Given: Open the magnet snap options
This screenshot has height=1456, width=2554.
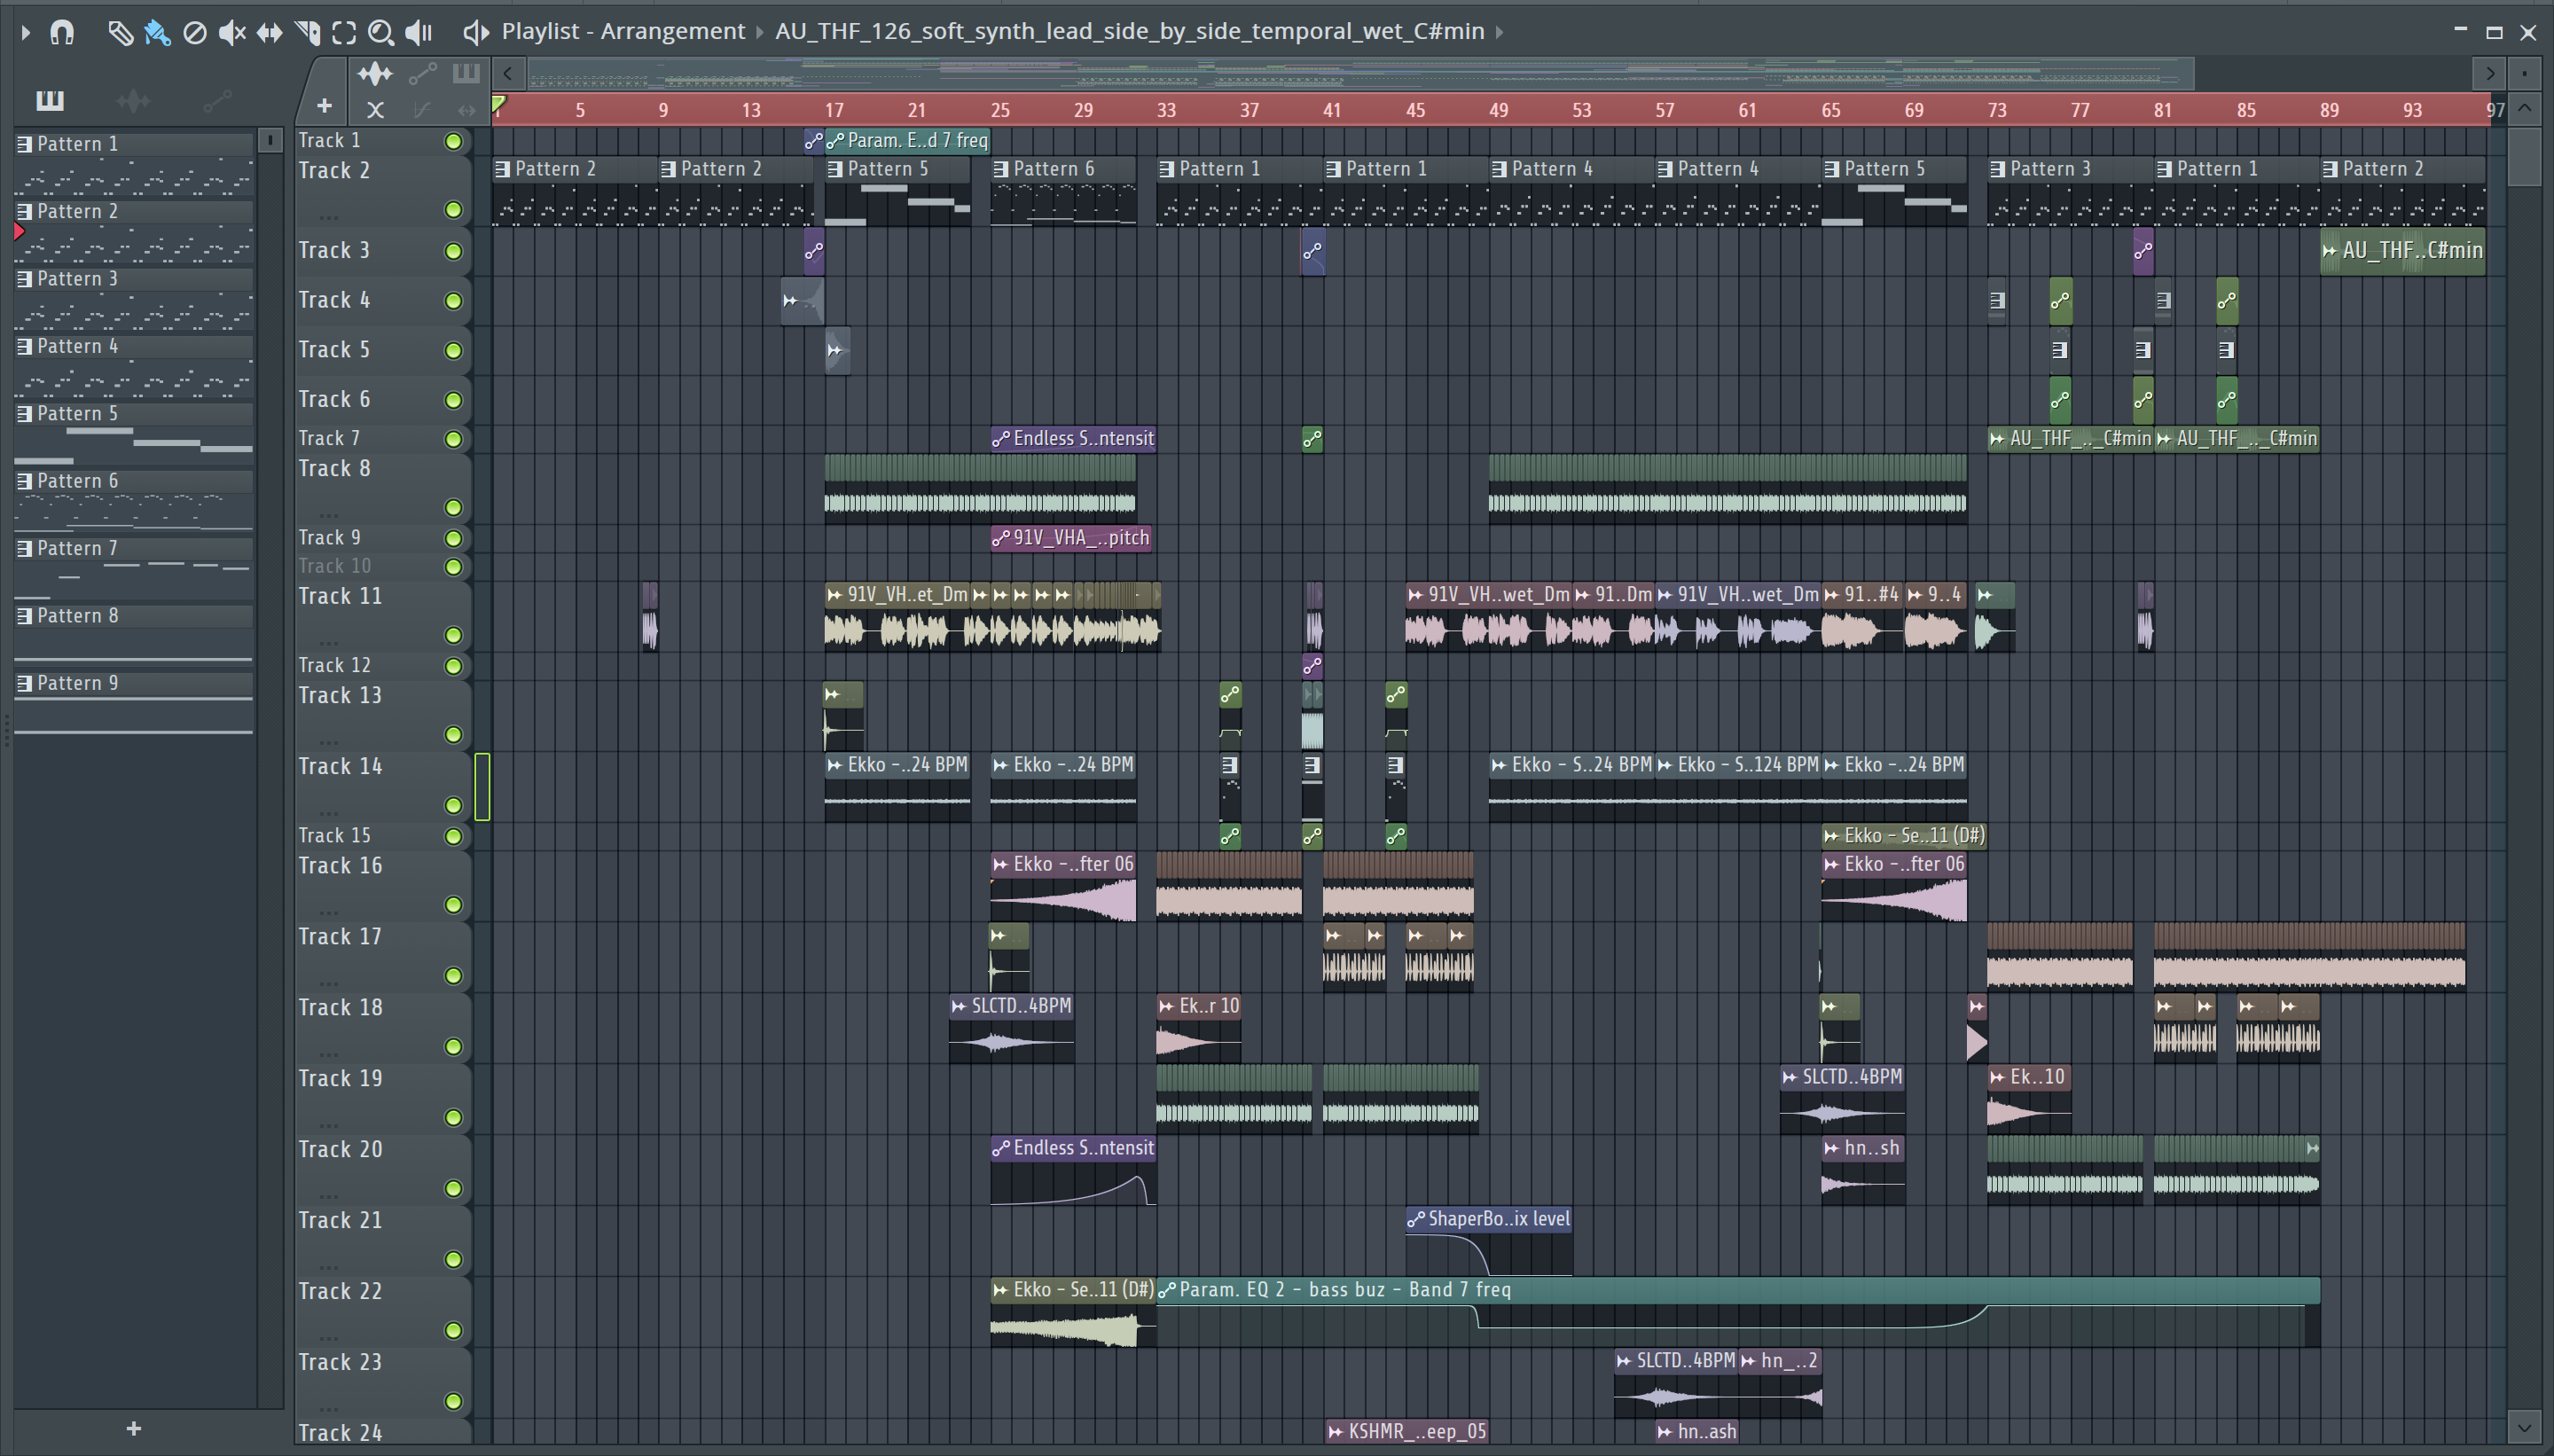Looking at the screenshot, I should pos(62,33).
